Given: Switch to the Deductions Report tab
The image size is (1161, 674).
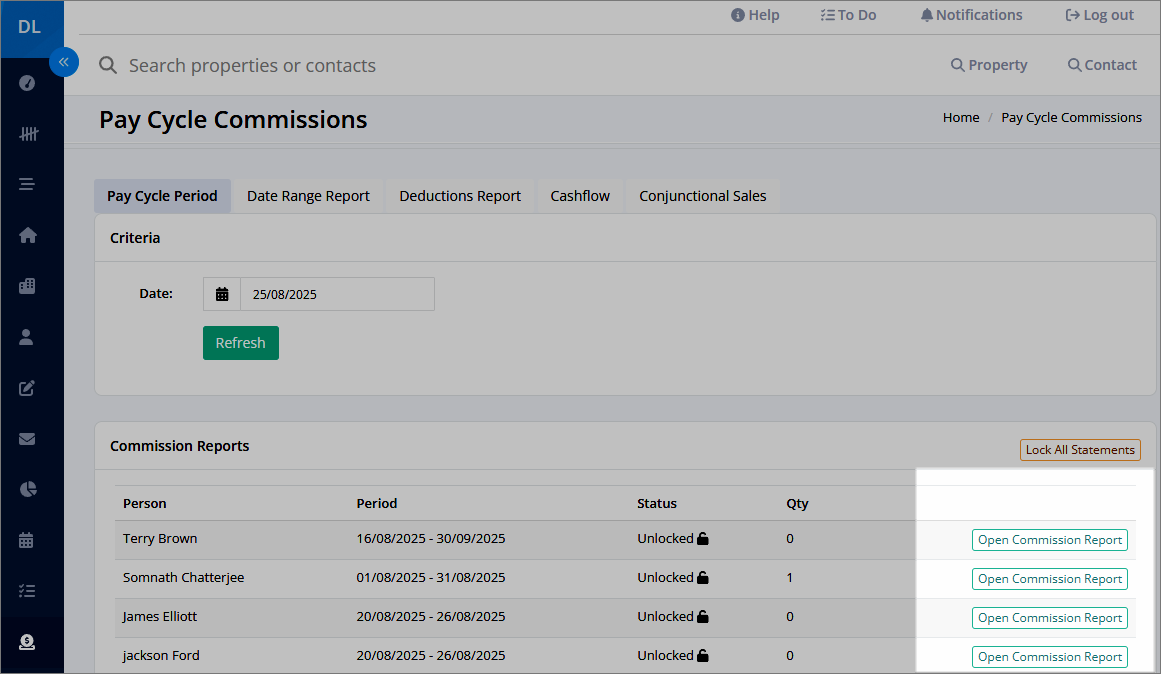Looking at the screenshot, I should point(460,196).
